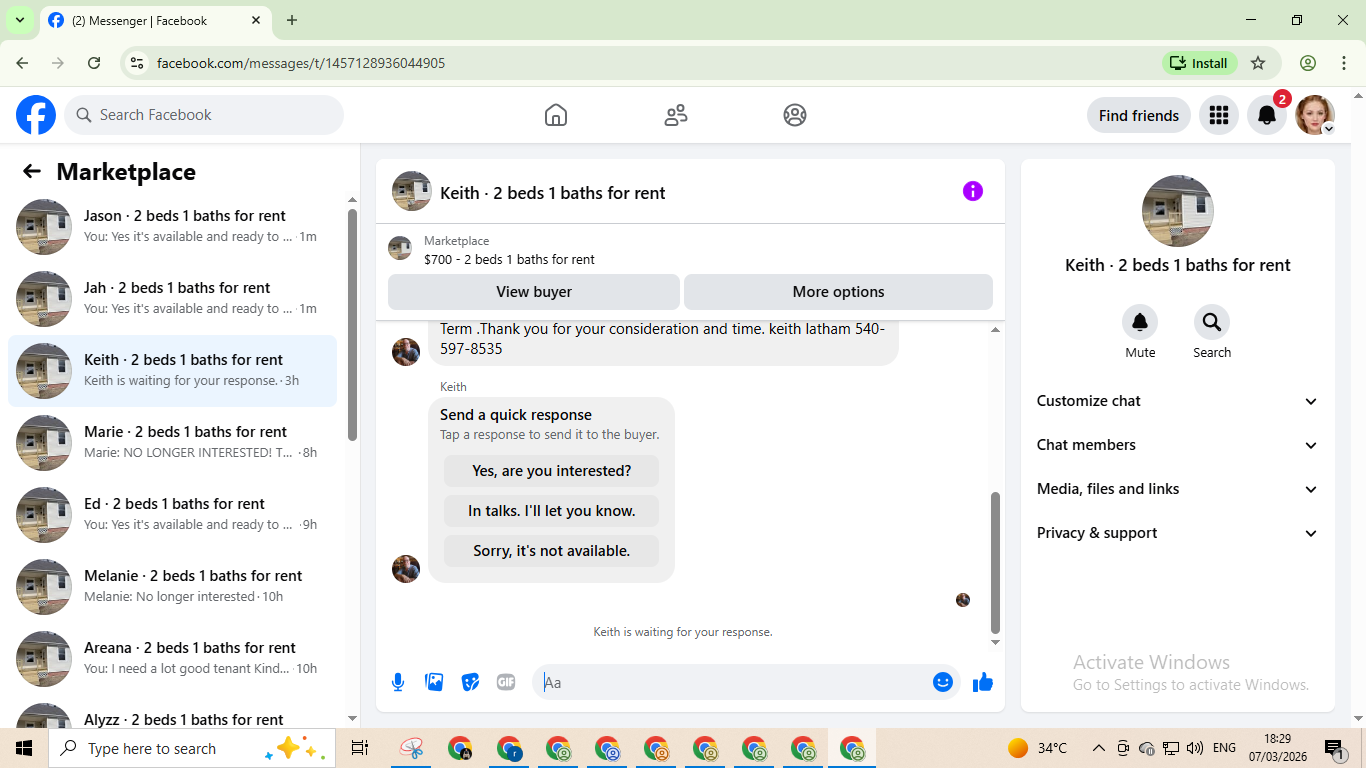Select the Jason conversation

172,227
